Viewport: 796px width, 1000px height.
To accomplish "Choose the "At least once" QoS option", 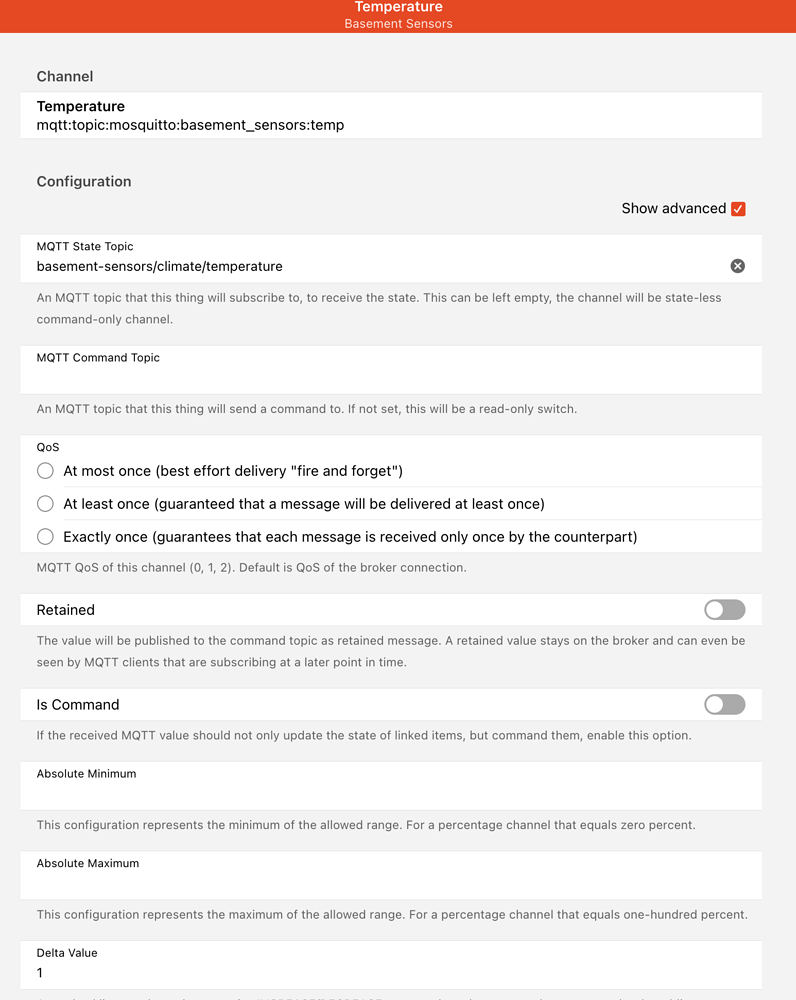I will coord(45,504).
